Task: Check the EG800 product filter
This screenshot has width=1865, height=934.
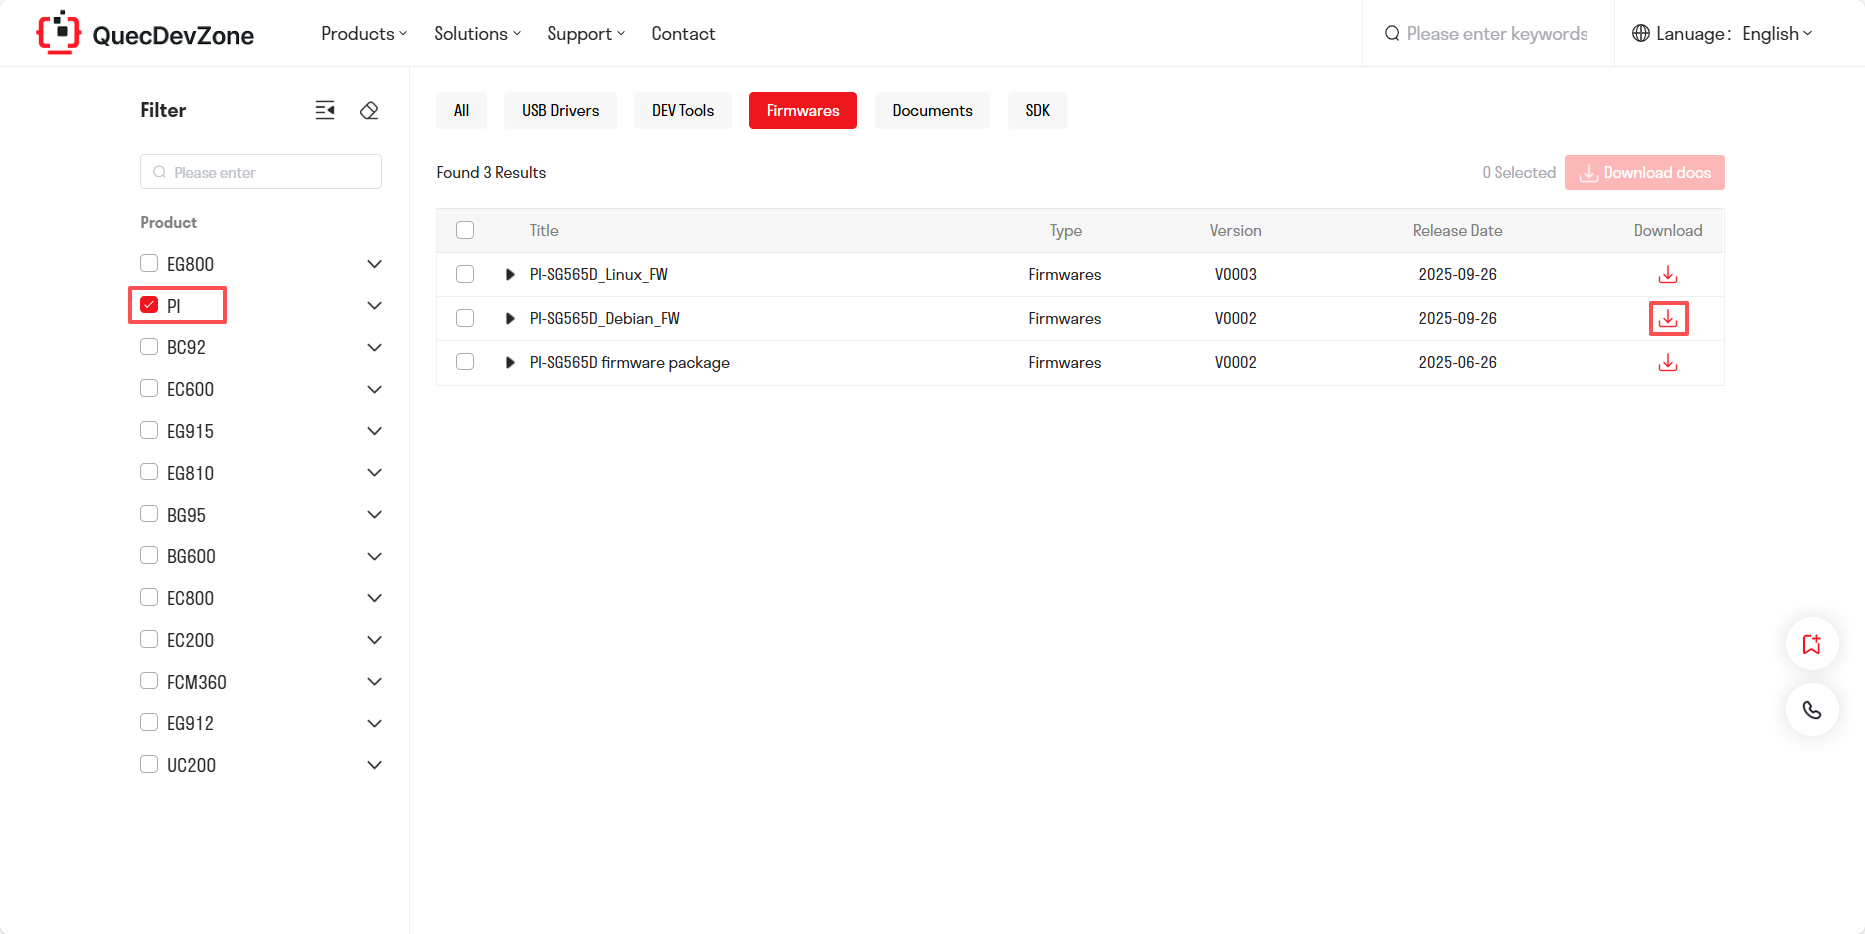Action: (149, 263)
